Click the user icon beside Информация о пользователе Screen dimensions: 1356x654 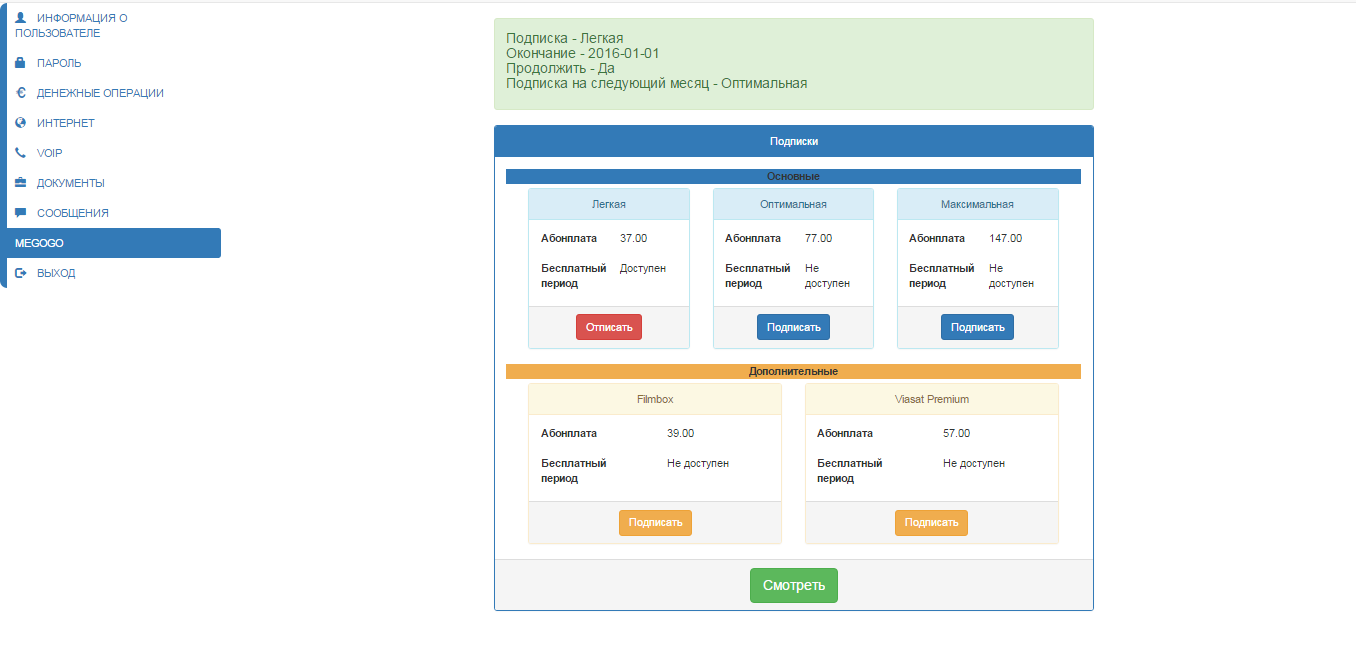coord(20,18)
